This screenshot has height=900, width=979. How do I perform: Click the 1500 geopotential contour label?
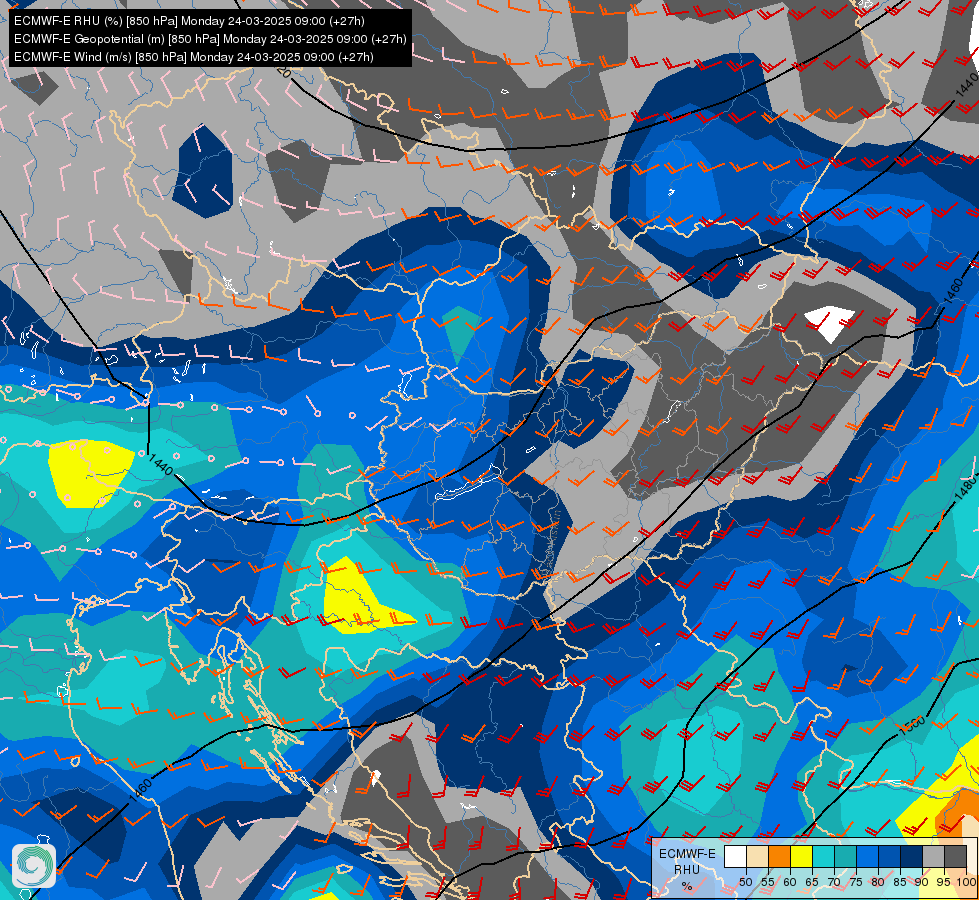click(x=912, y=726)
